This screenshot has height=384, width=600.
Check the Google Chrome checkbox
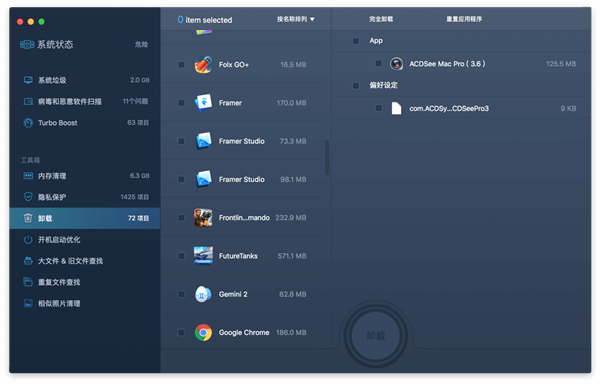click(181, 332)
